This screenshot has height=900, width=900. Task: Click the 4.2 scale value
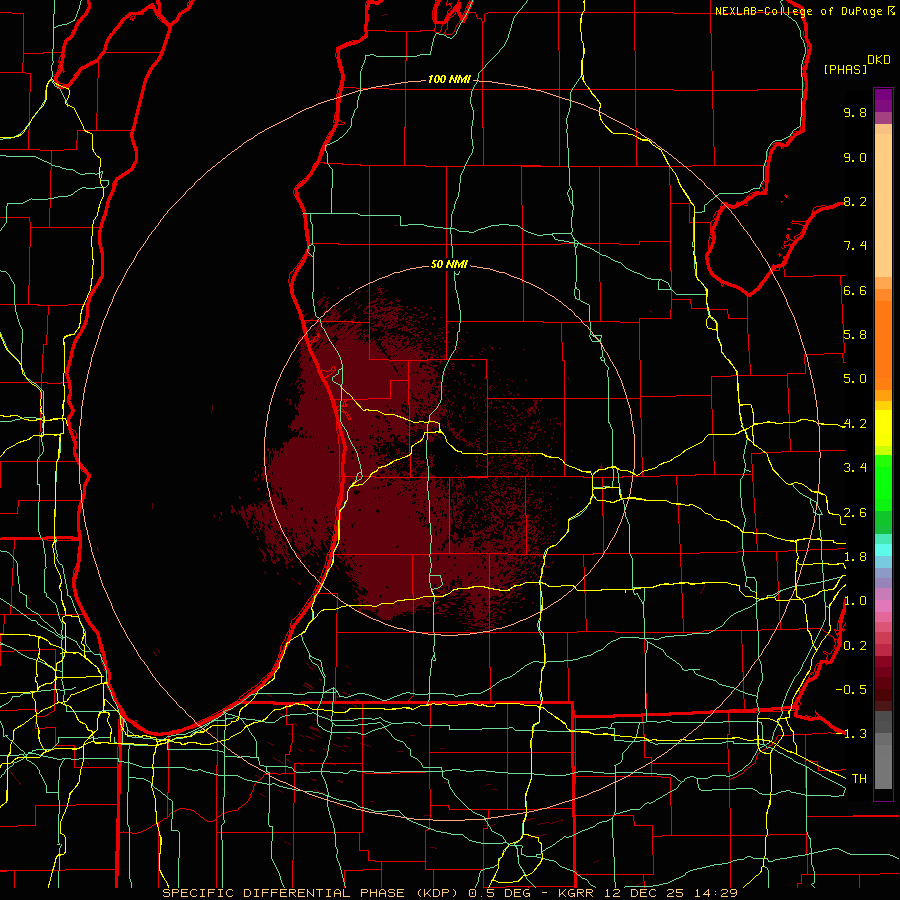pos(855,424)
